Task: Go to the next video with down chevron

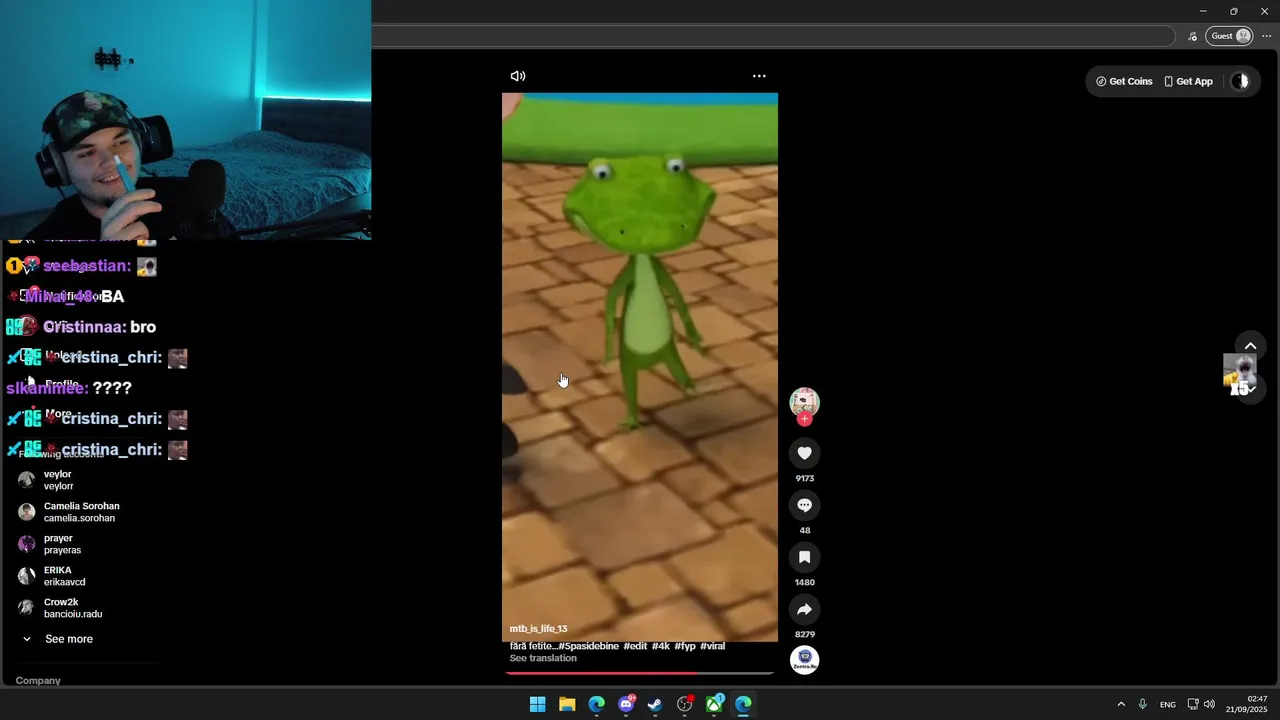Action: point(1250,389)
